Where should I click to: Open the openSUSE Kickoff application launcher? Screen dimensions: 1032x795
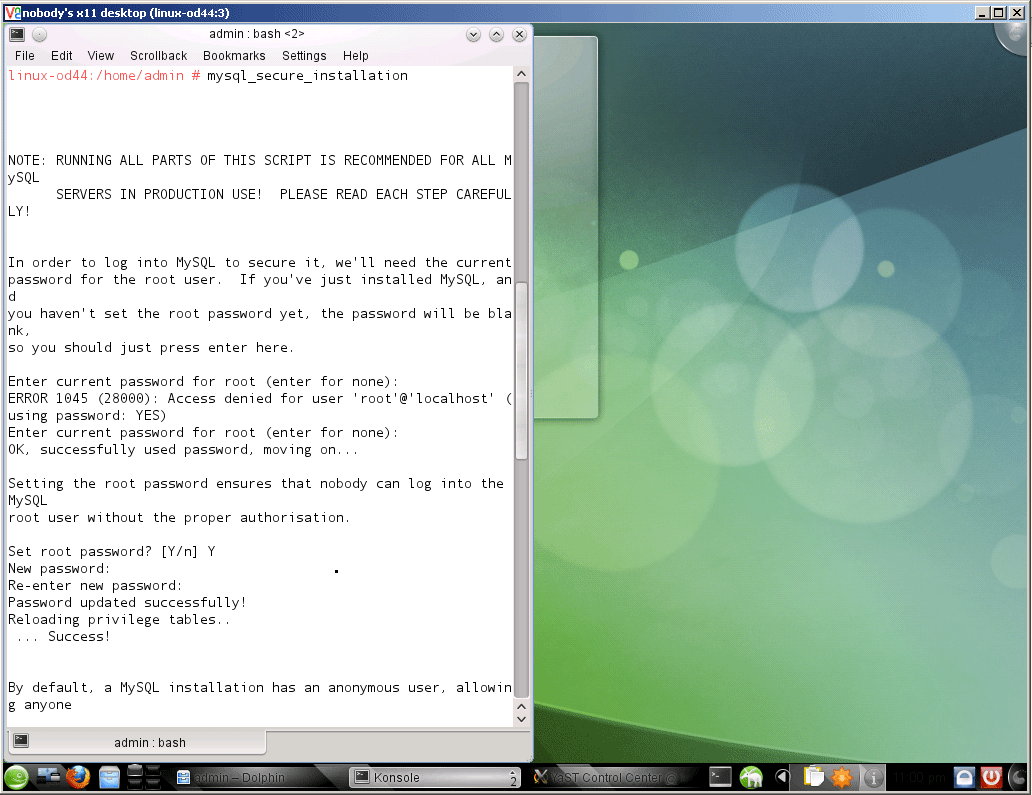[16, 778]
